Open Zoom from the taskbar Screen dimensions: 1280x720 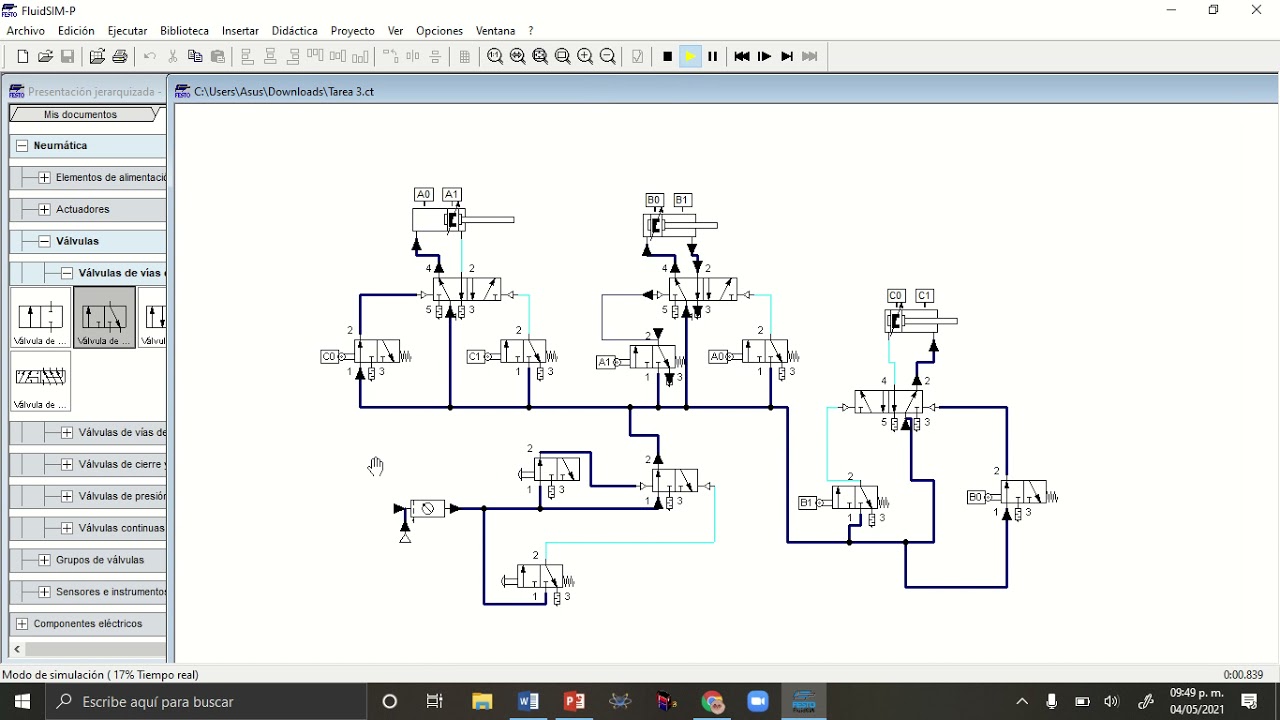(758, 702)
